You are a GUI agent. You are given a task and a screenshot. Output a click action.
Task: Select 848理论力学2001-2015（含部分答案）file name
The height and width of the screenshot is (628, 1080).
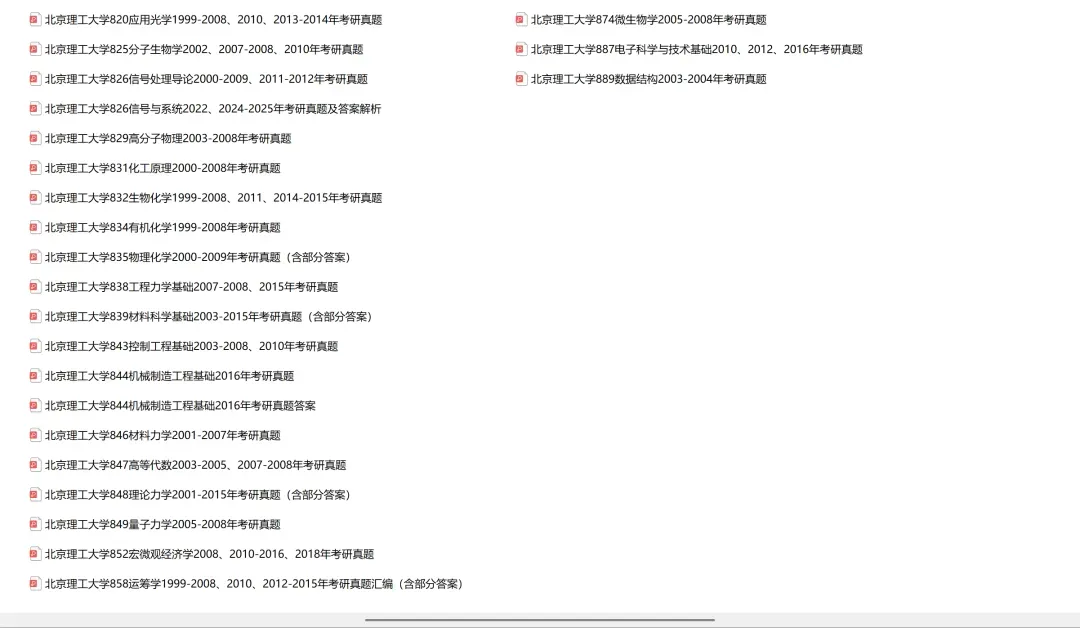tap(199, 494)
